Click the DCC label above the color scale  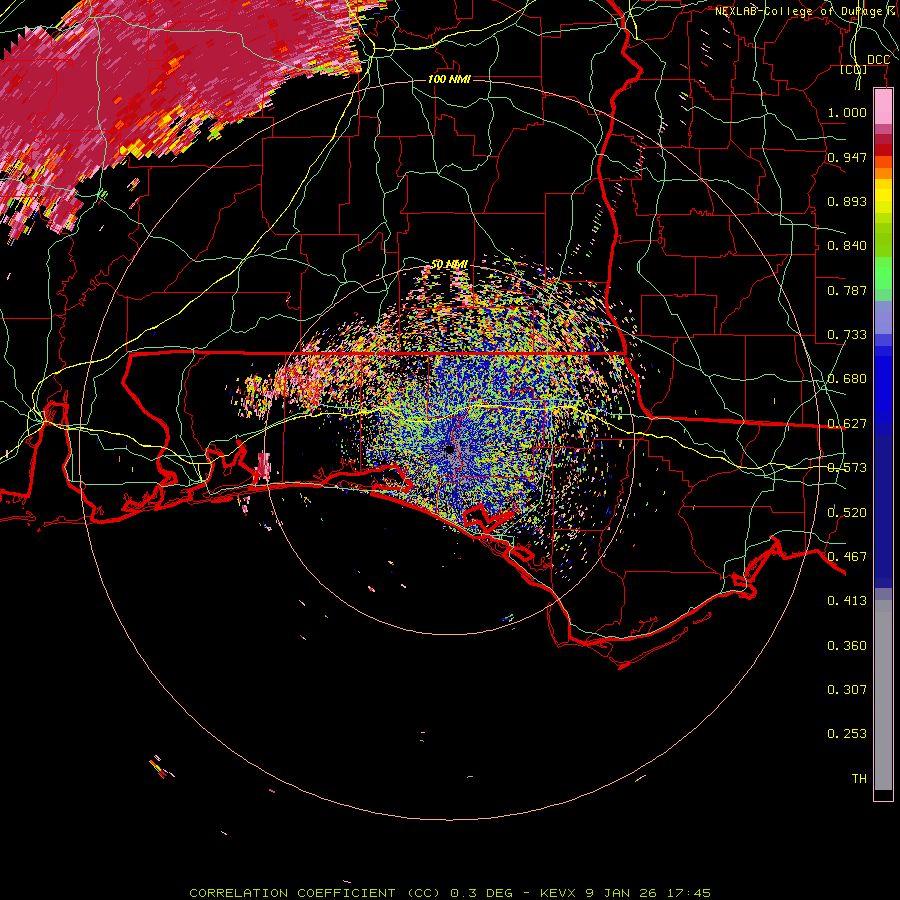[878, 60]
